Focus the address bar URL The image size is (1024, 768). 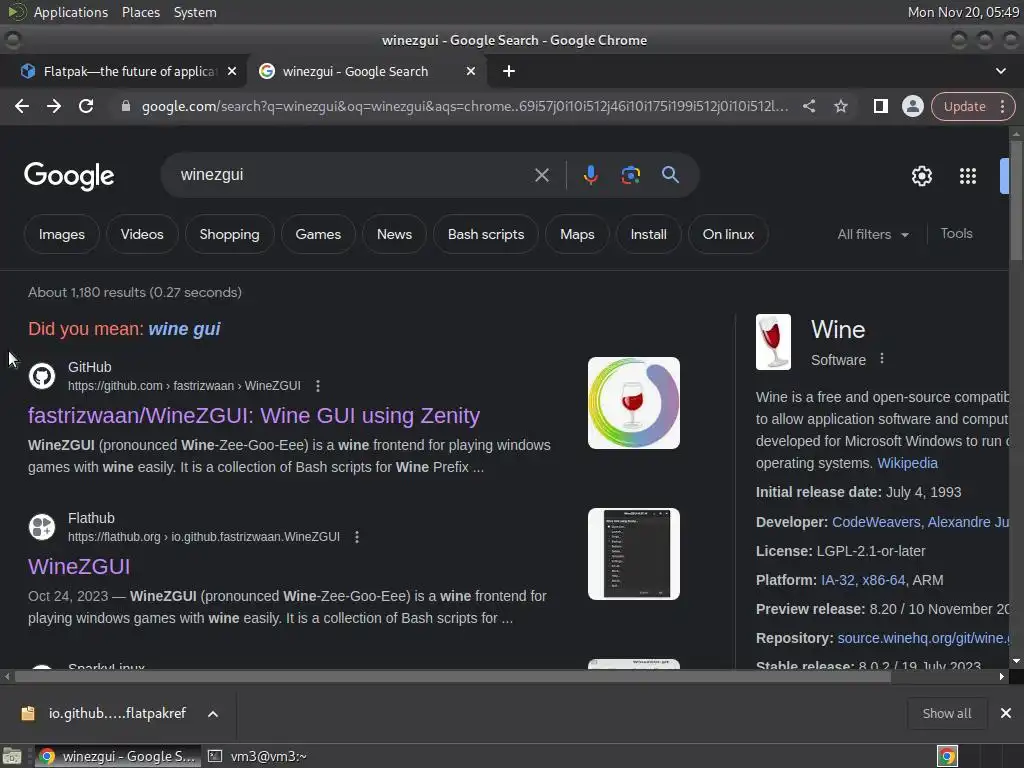point(464,106)
